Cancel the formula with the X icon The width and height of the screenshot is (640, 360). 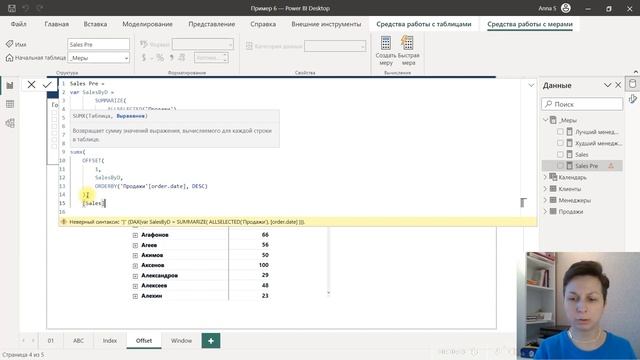click(31, 84)
